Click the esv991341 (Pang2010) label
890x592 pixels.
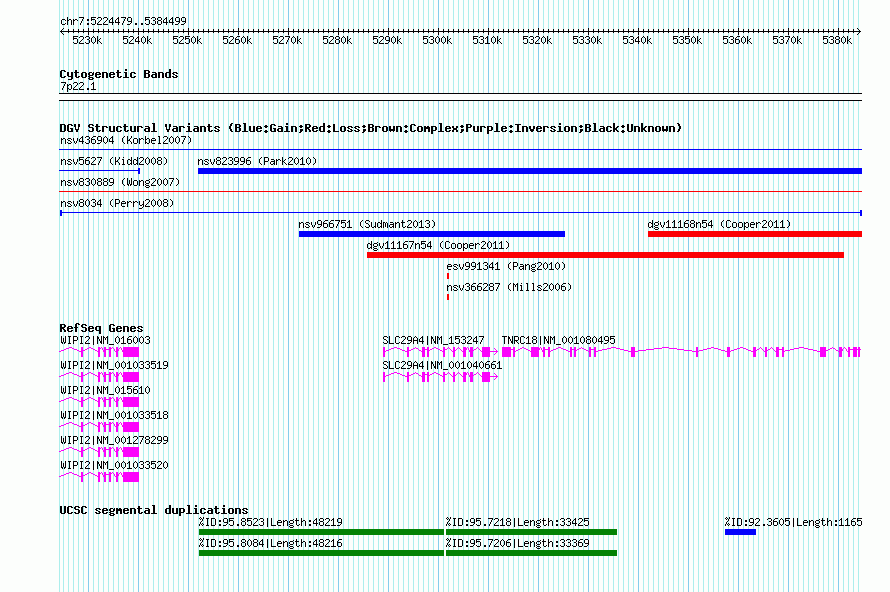click(x=506, y=266)
